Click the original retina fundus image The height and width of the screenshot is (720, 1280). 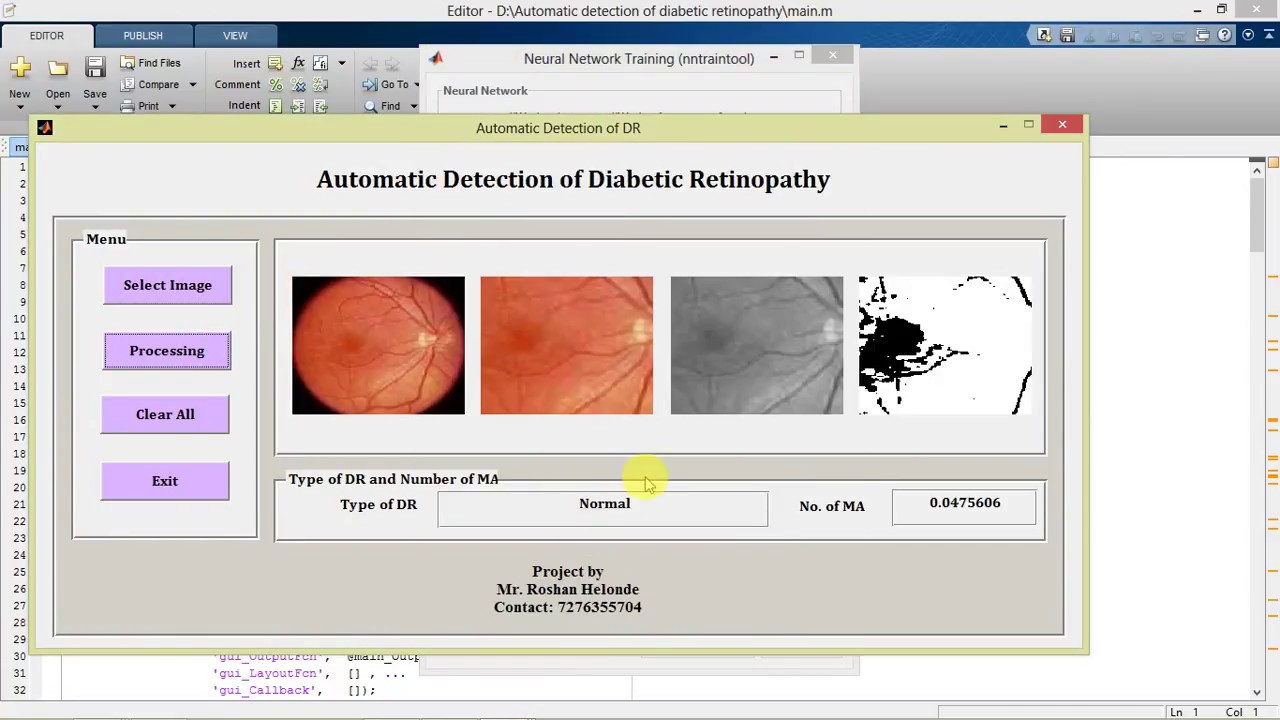pyautogui.click(x=378, y=345)
